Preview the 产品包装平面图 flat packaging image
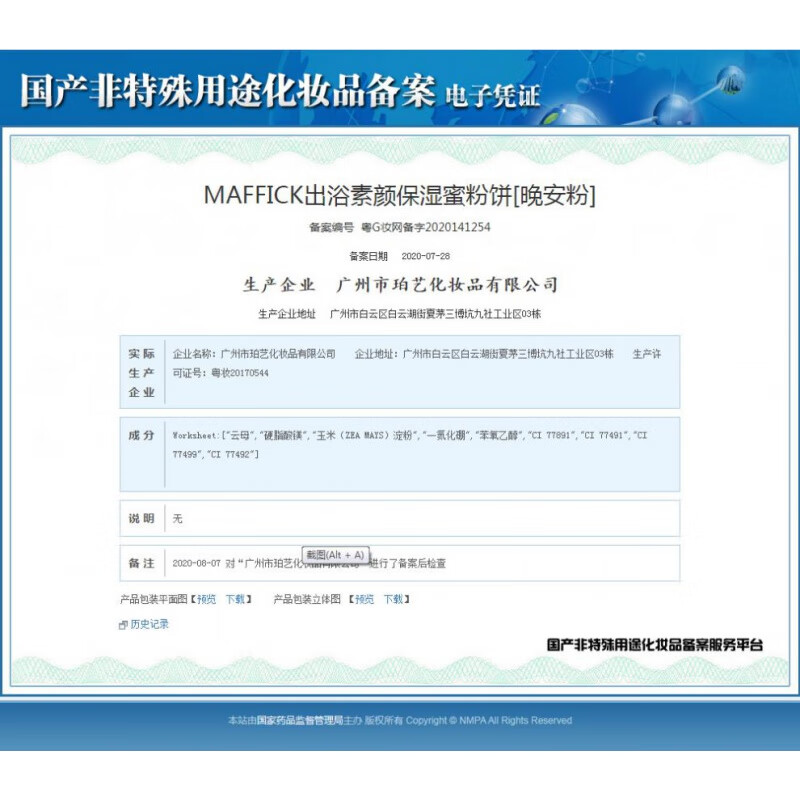This screenshot has height=800, width=800. 207,599
